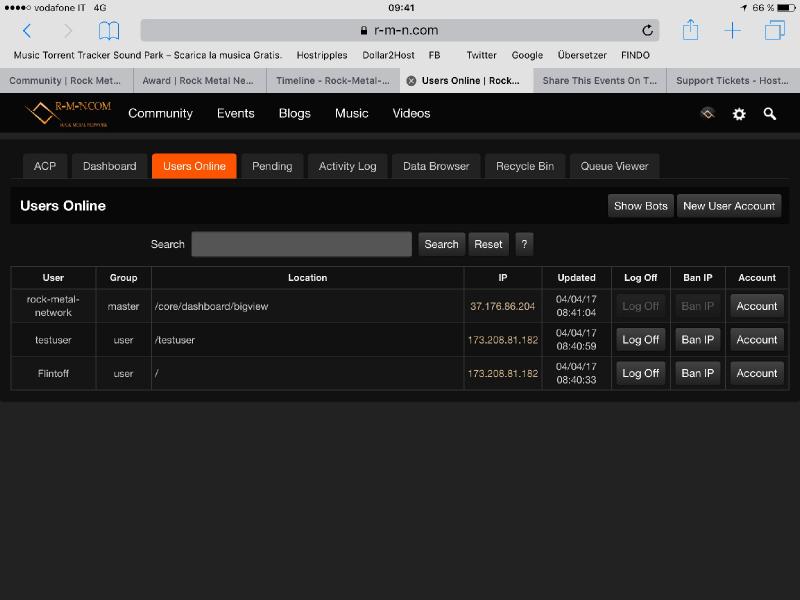
Task: Tap the battery indicator in status bar
Action: click(x=786, y=8)
